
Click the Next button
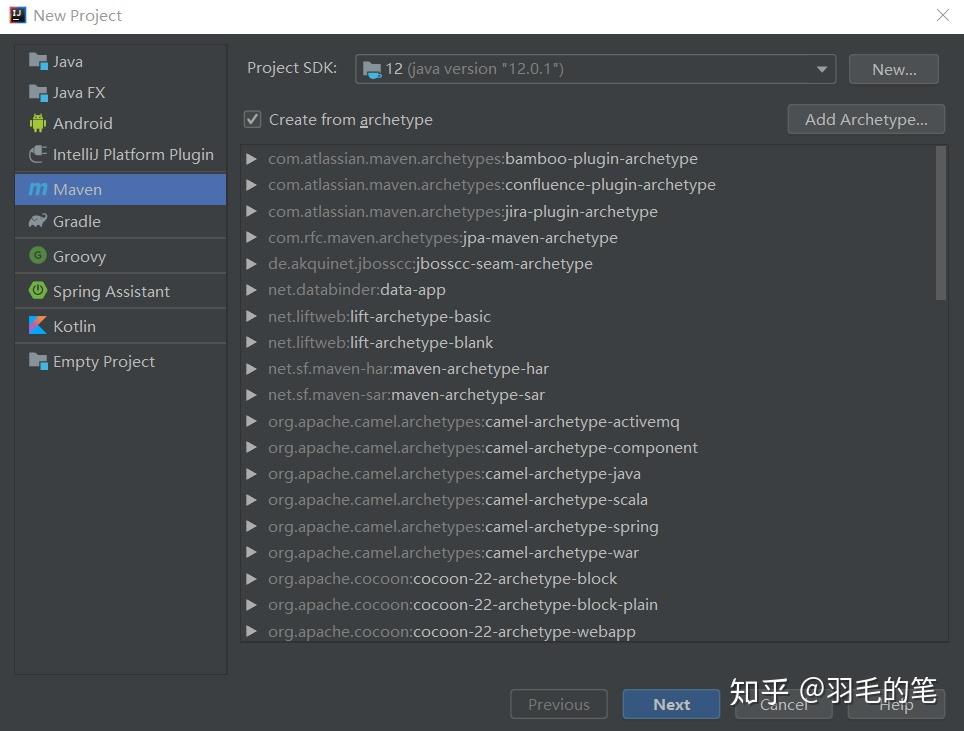pyautogui.click(x=671, y=704)
